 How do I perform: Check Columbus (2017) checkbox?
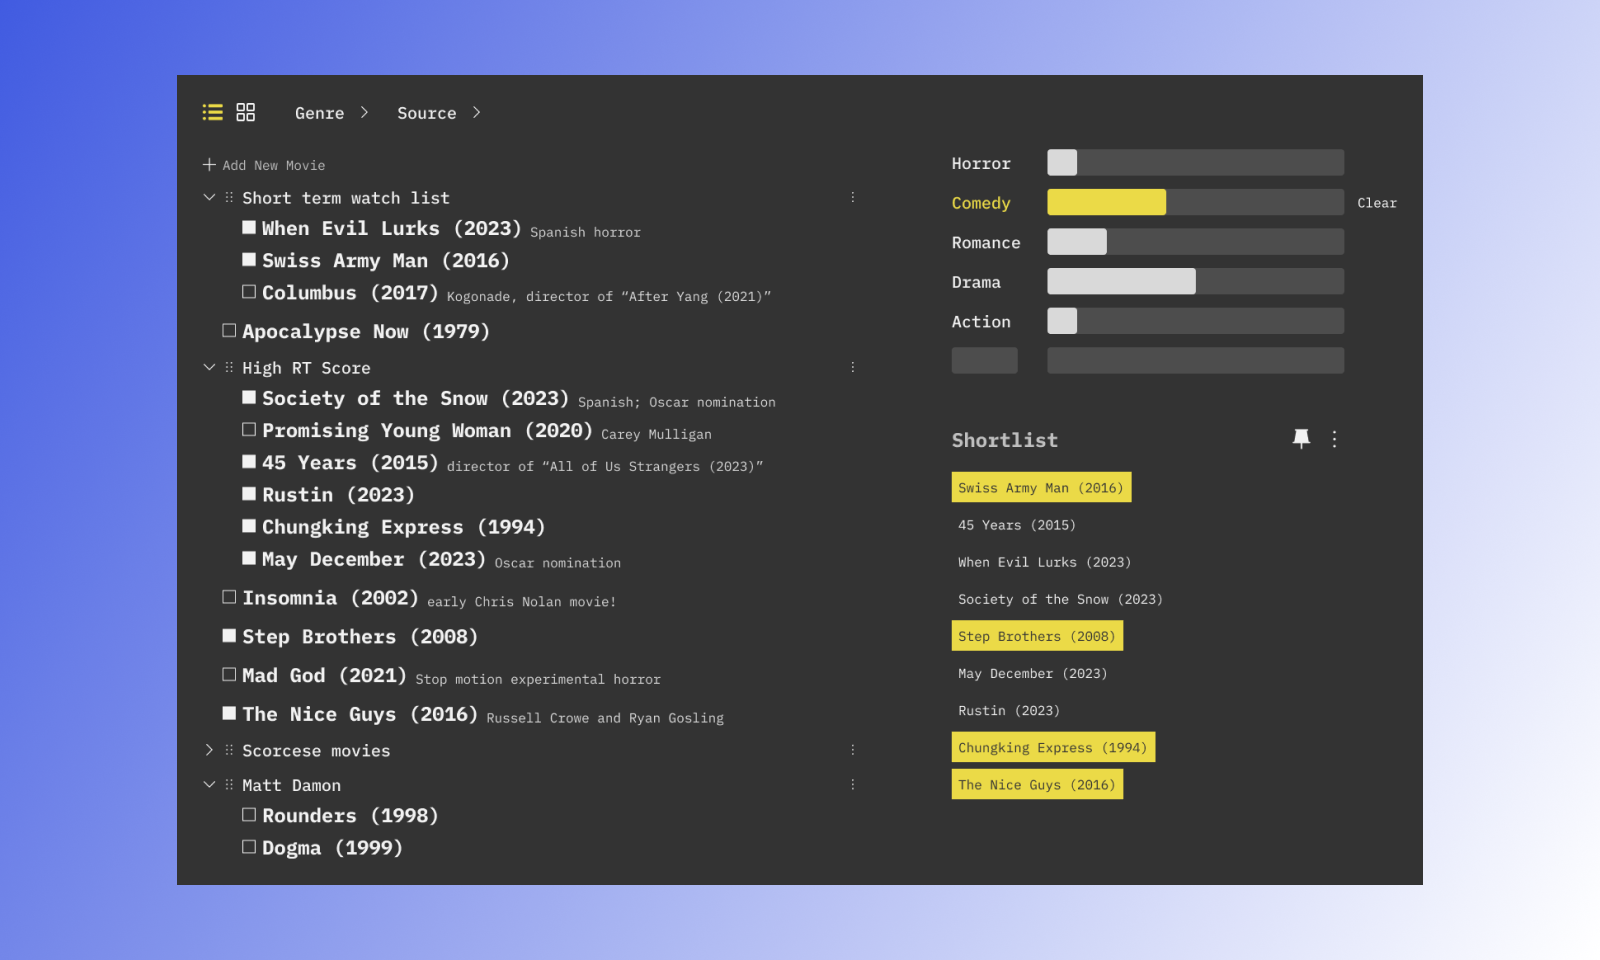[x=249, y=291]
